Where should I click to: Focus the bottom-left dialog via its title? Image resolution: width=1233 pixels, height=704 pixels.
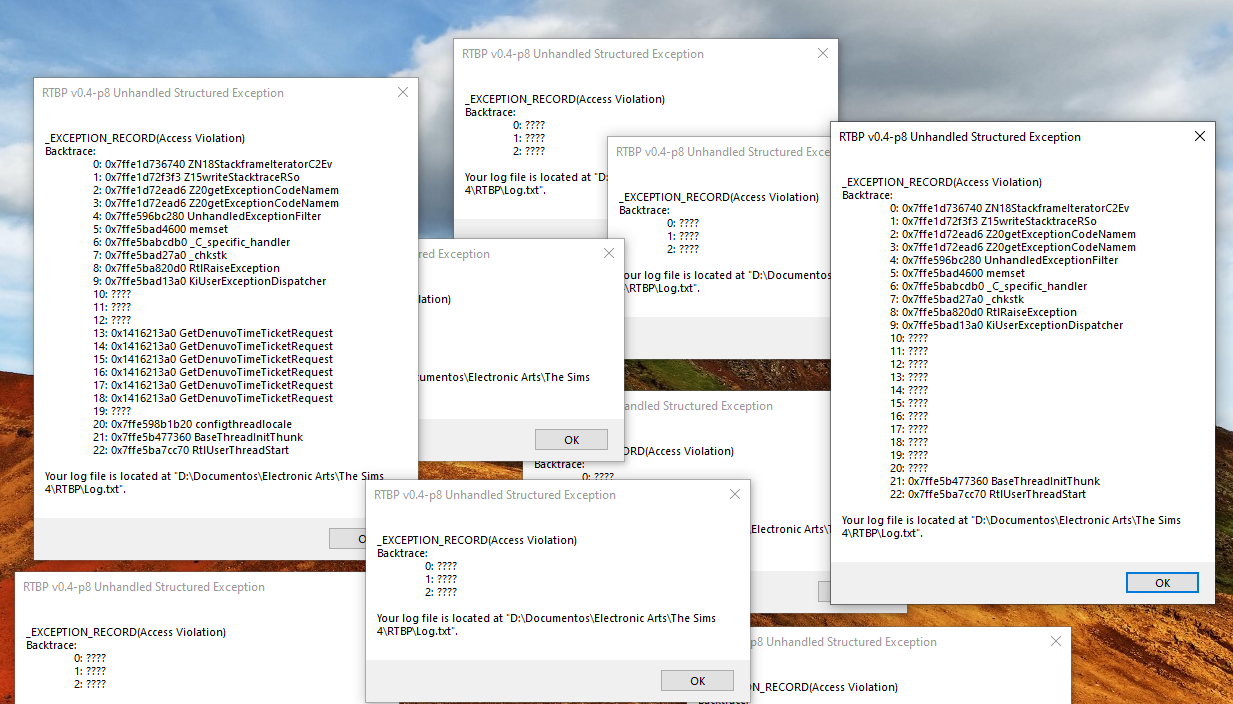pyautogui.click(x=144, y=587)
